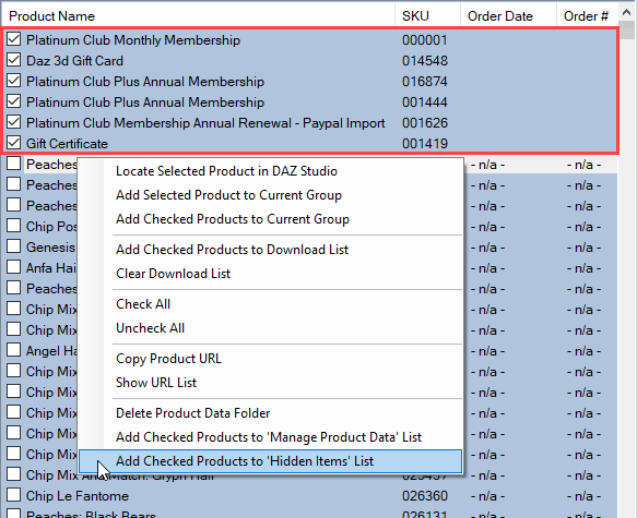Select Add Selected Product to Current Group
637x518 pixels.
pos(228,195)
